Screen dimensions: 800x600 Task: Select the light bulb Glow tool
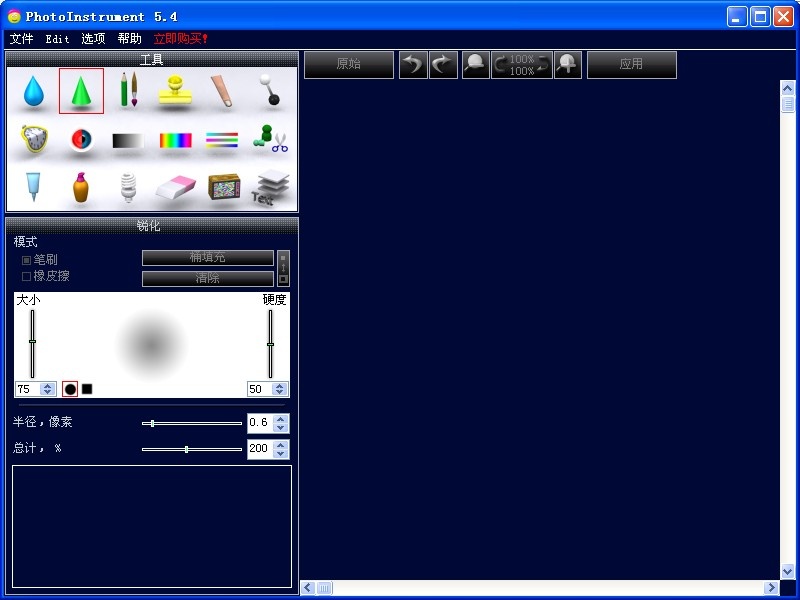[x=128, y=187]
